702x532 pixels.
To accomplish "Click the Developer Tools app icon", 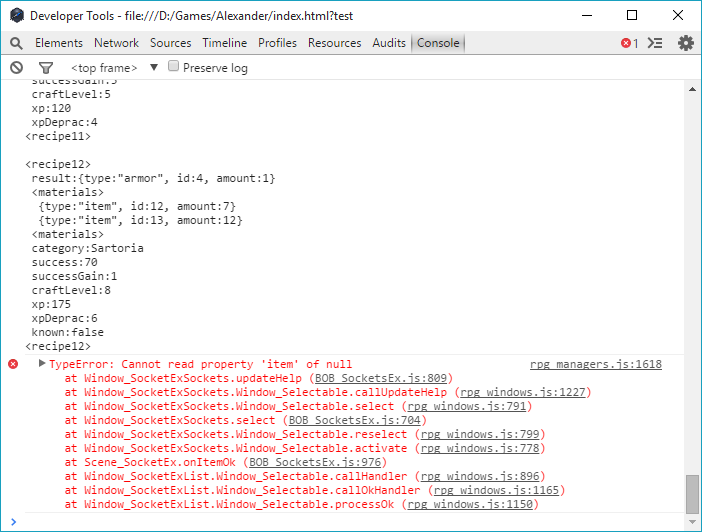I will click(x=17, y=15).
